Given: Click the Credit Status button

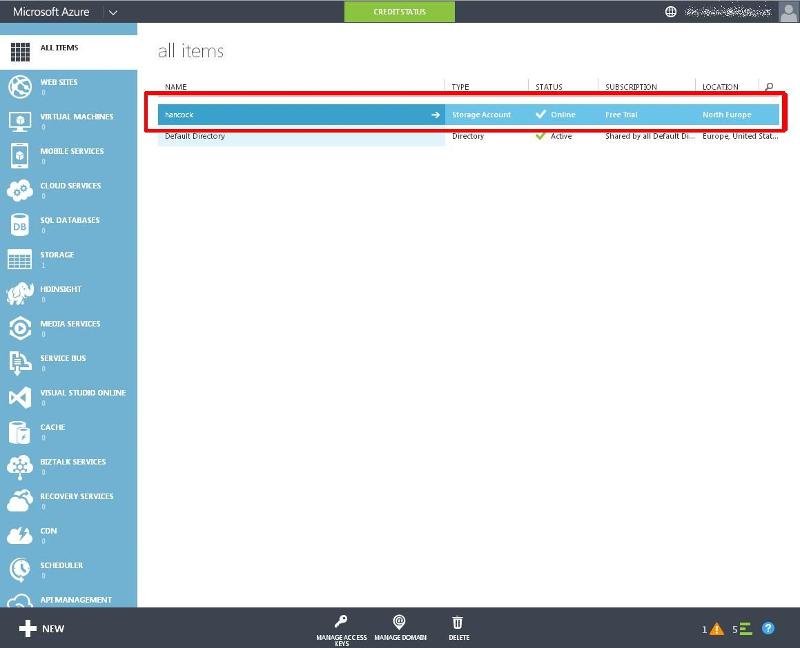Looking at the screenshot, I should pyautogui.click(x=399, y=12).
